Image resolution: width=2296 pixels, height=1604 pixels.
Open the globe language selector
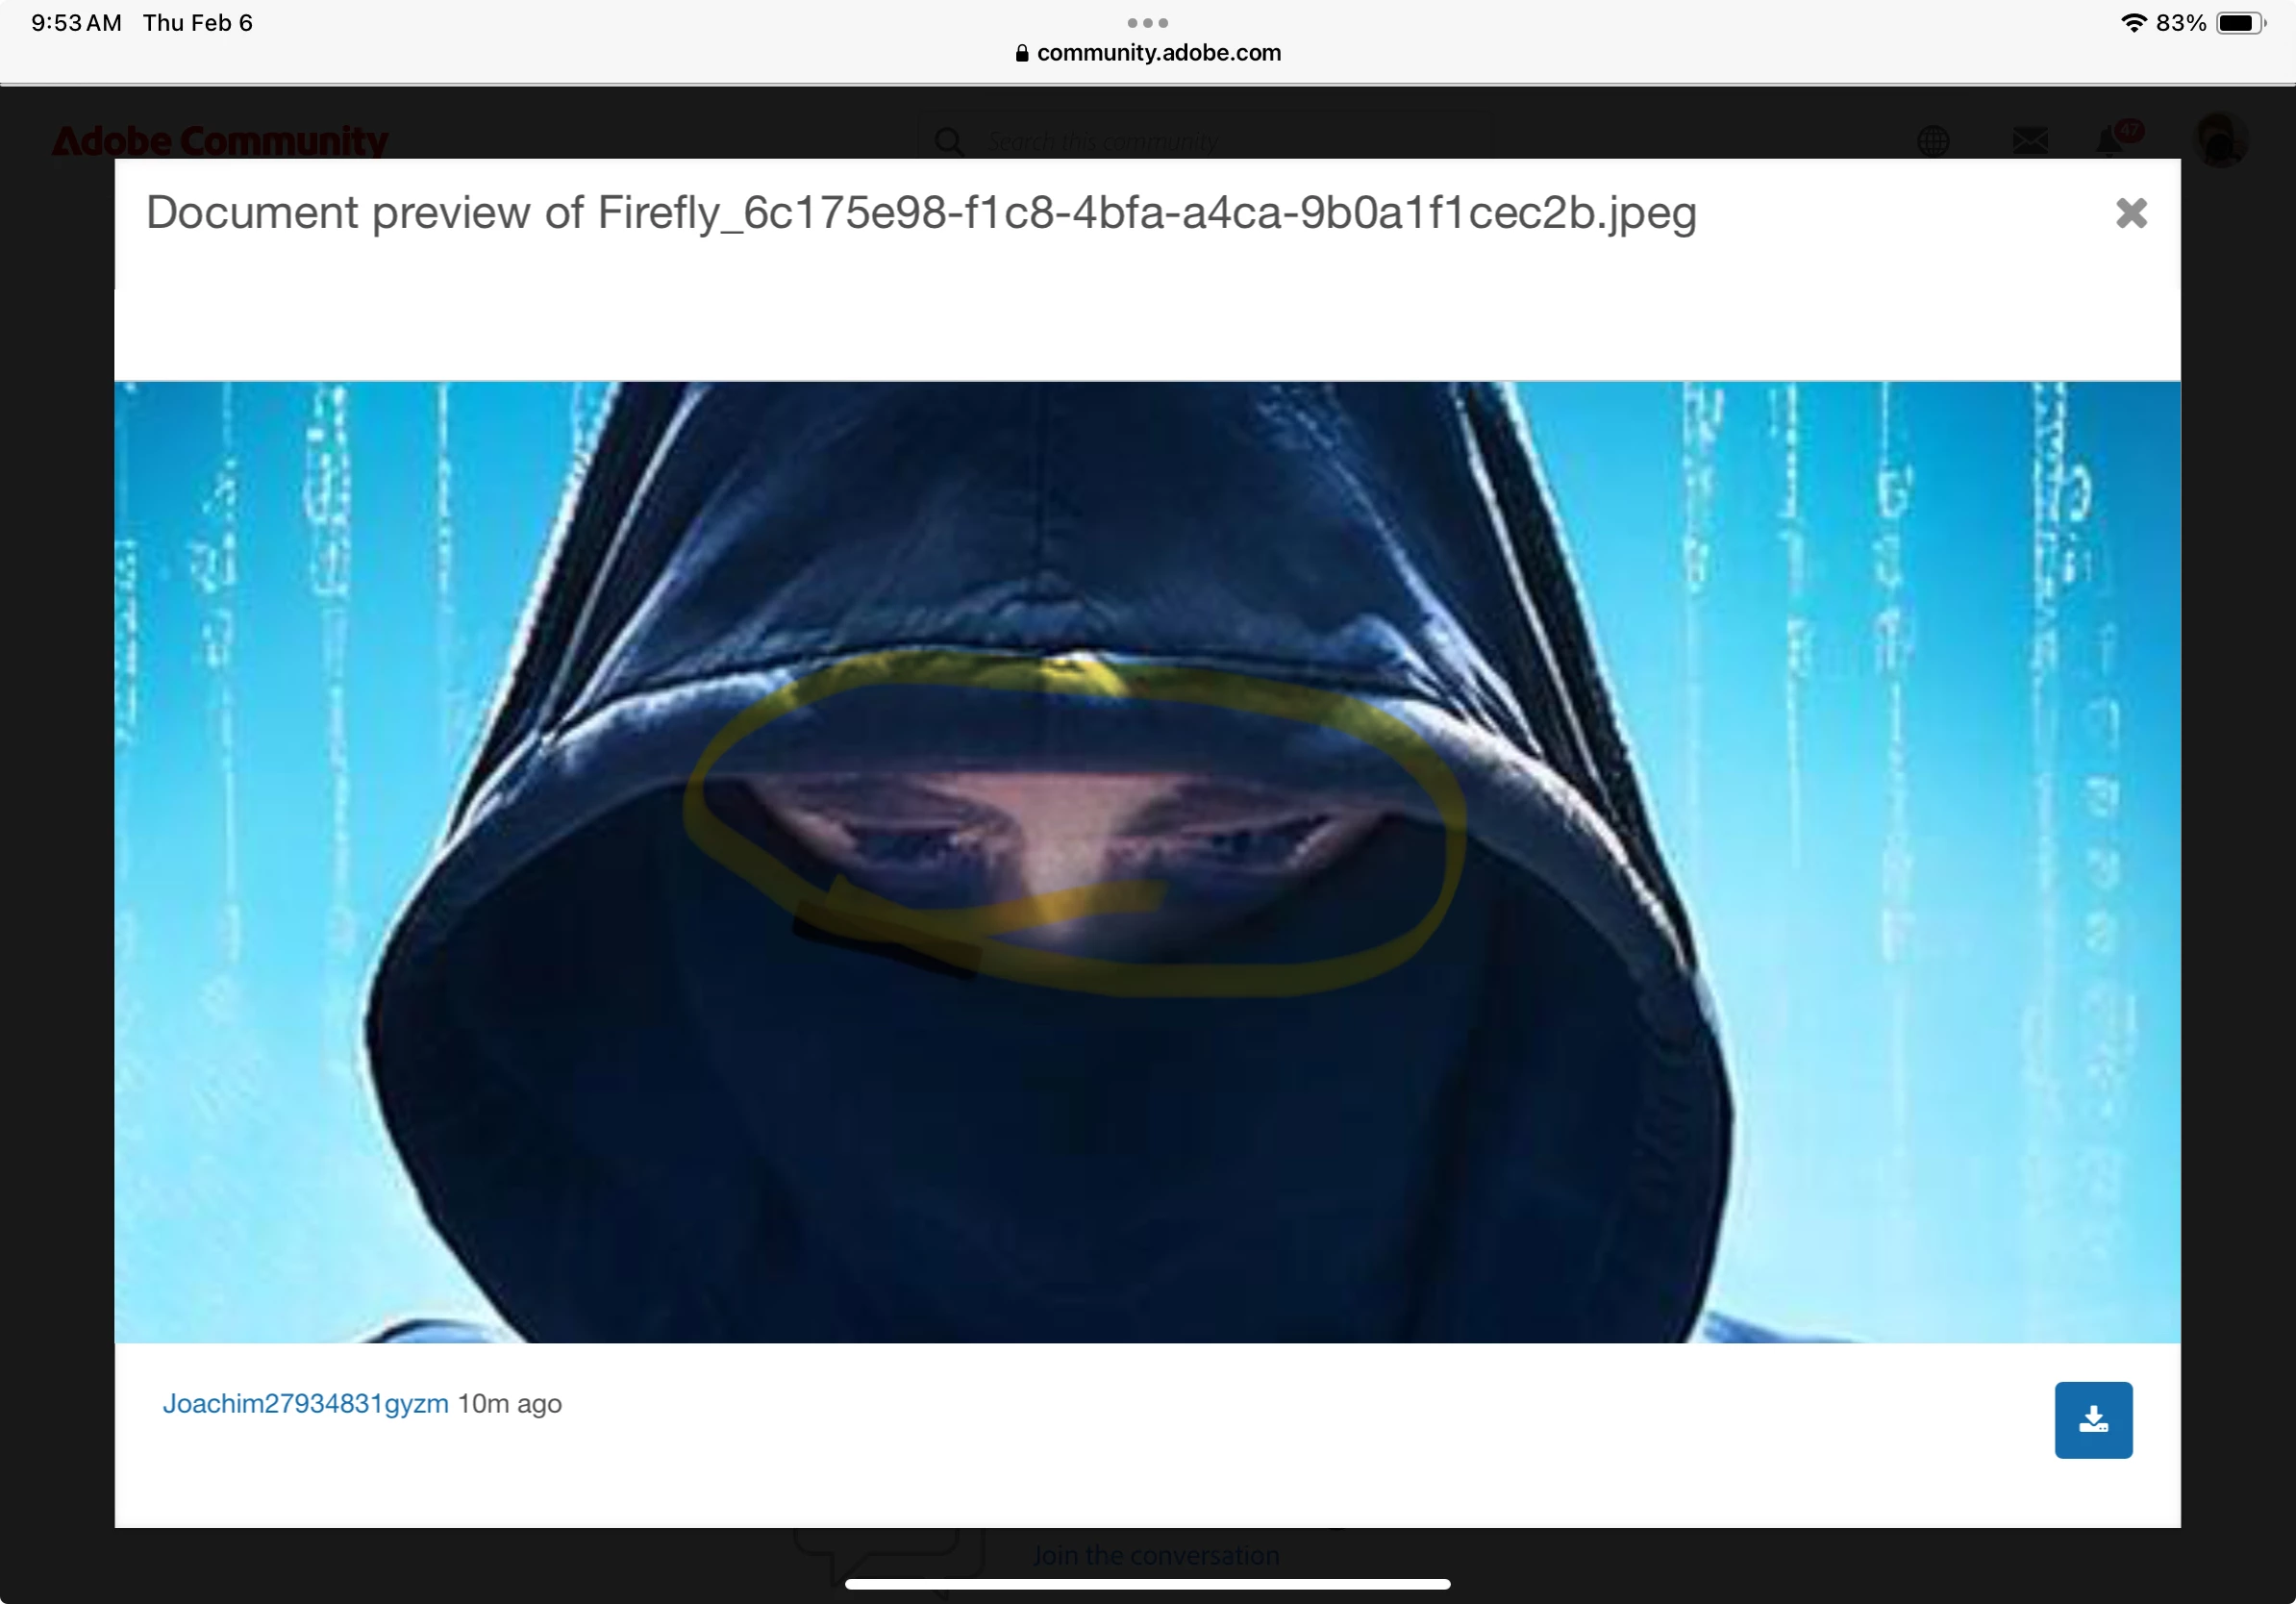pyautogui.click(x=1933, y=141)
